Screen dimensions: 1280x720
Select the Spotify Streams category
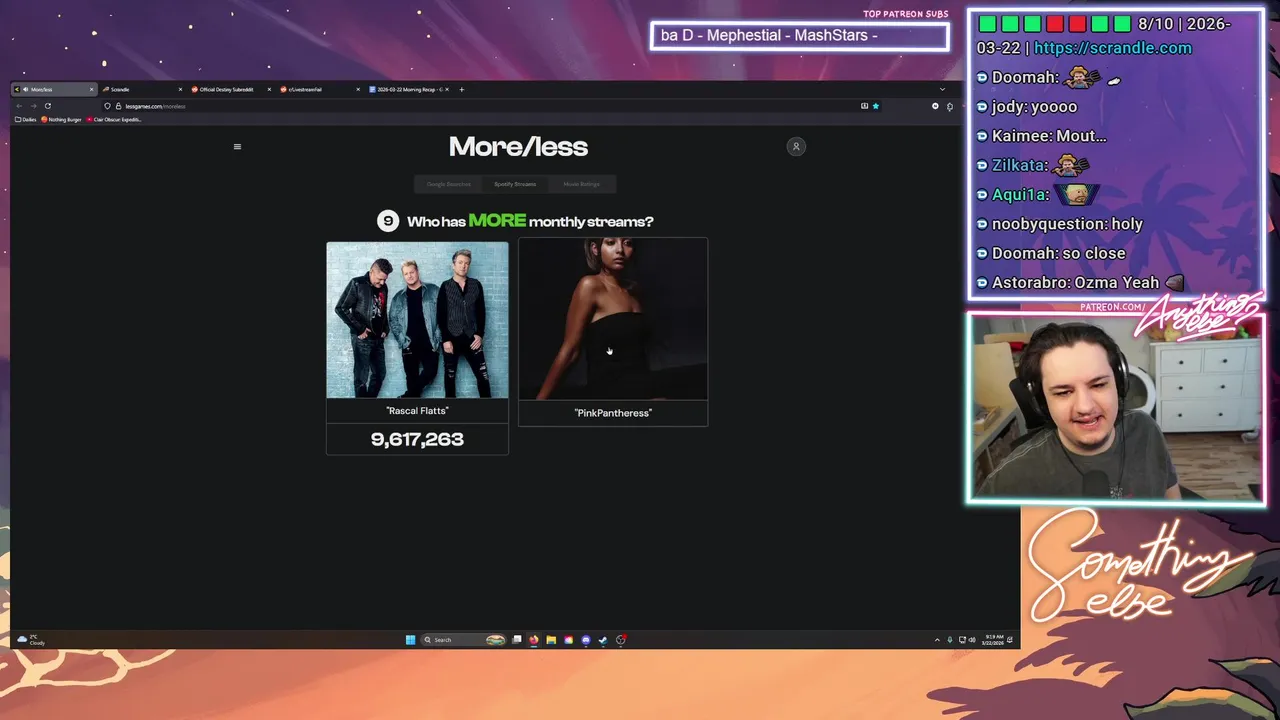pyautogui.click(x=515, y=184)
